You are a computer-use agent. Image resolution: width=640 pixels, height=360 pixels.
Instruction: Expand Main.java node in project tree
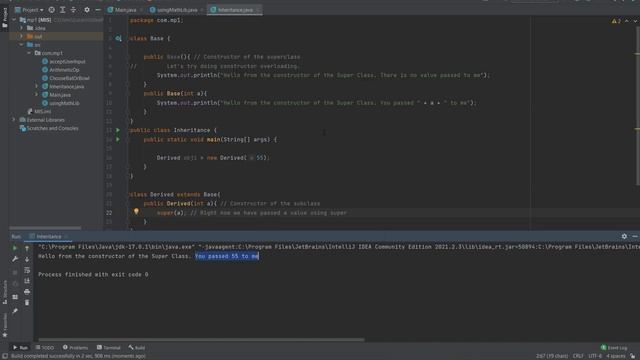[36, 95]
